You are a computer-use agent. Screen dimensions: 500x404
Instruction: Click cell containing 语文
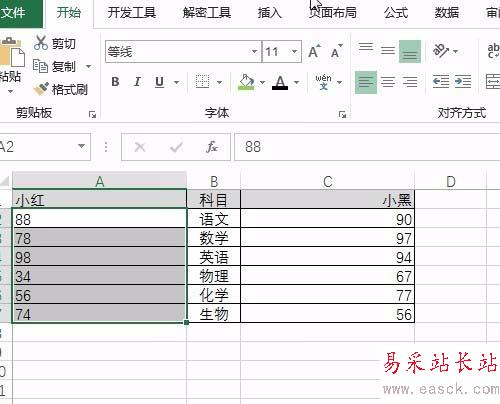click(214, 219)
